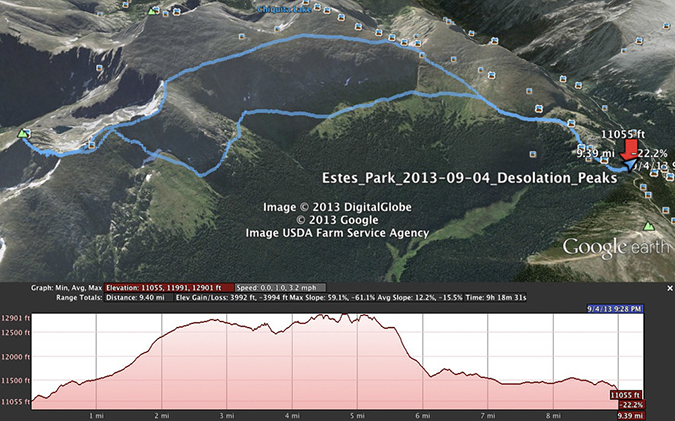
Task: Click the '-22.2%' red tag on the chart
Action: (x=632, y=405)
